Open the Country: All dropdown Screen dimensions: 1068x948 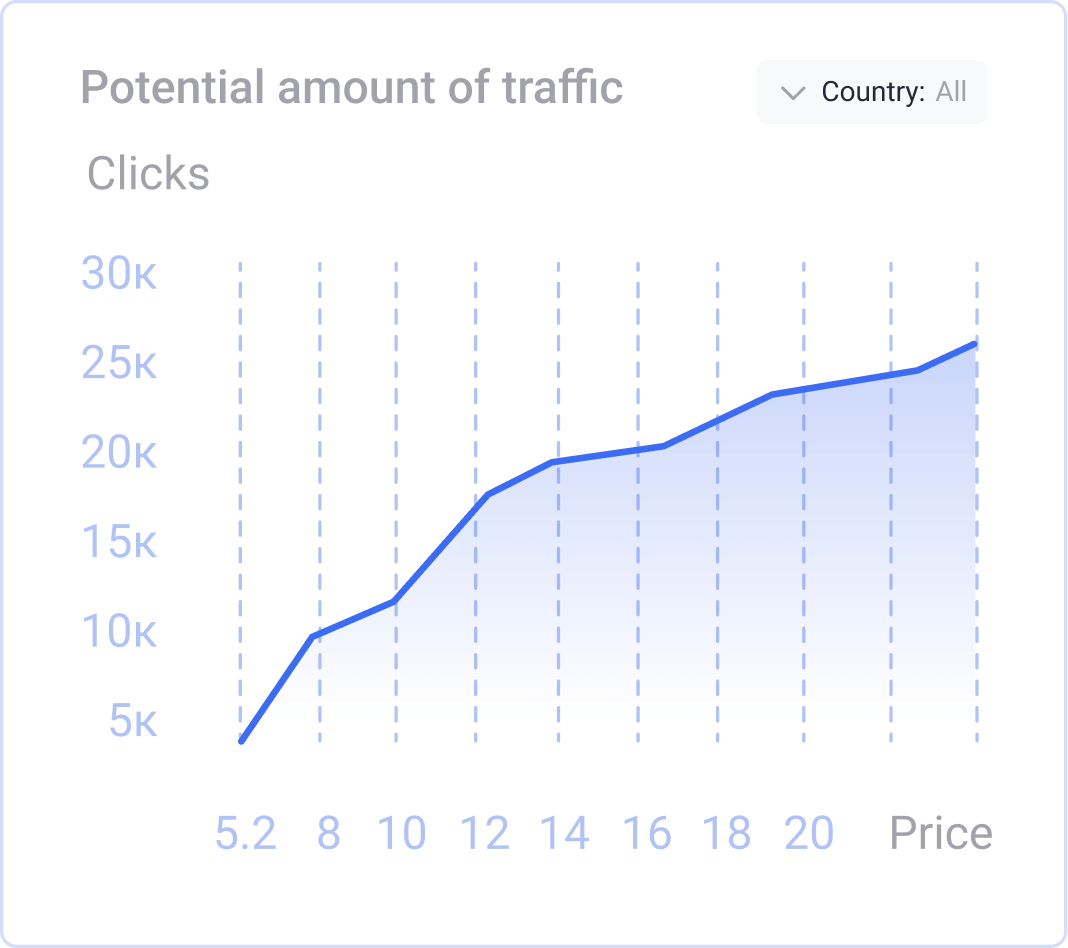point(872,92)
